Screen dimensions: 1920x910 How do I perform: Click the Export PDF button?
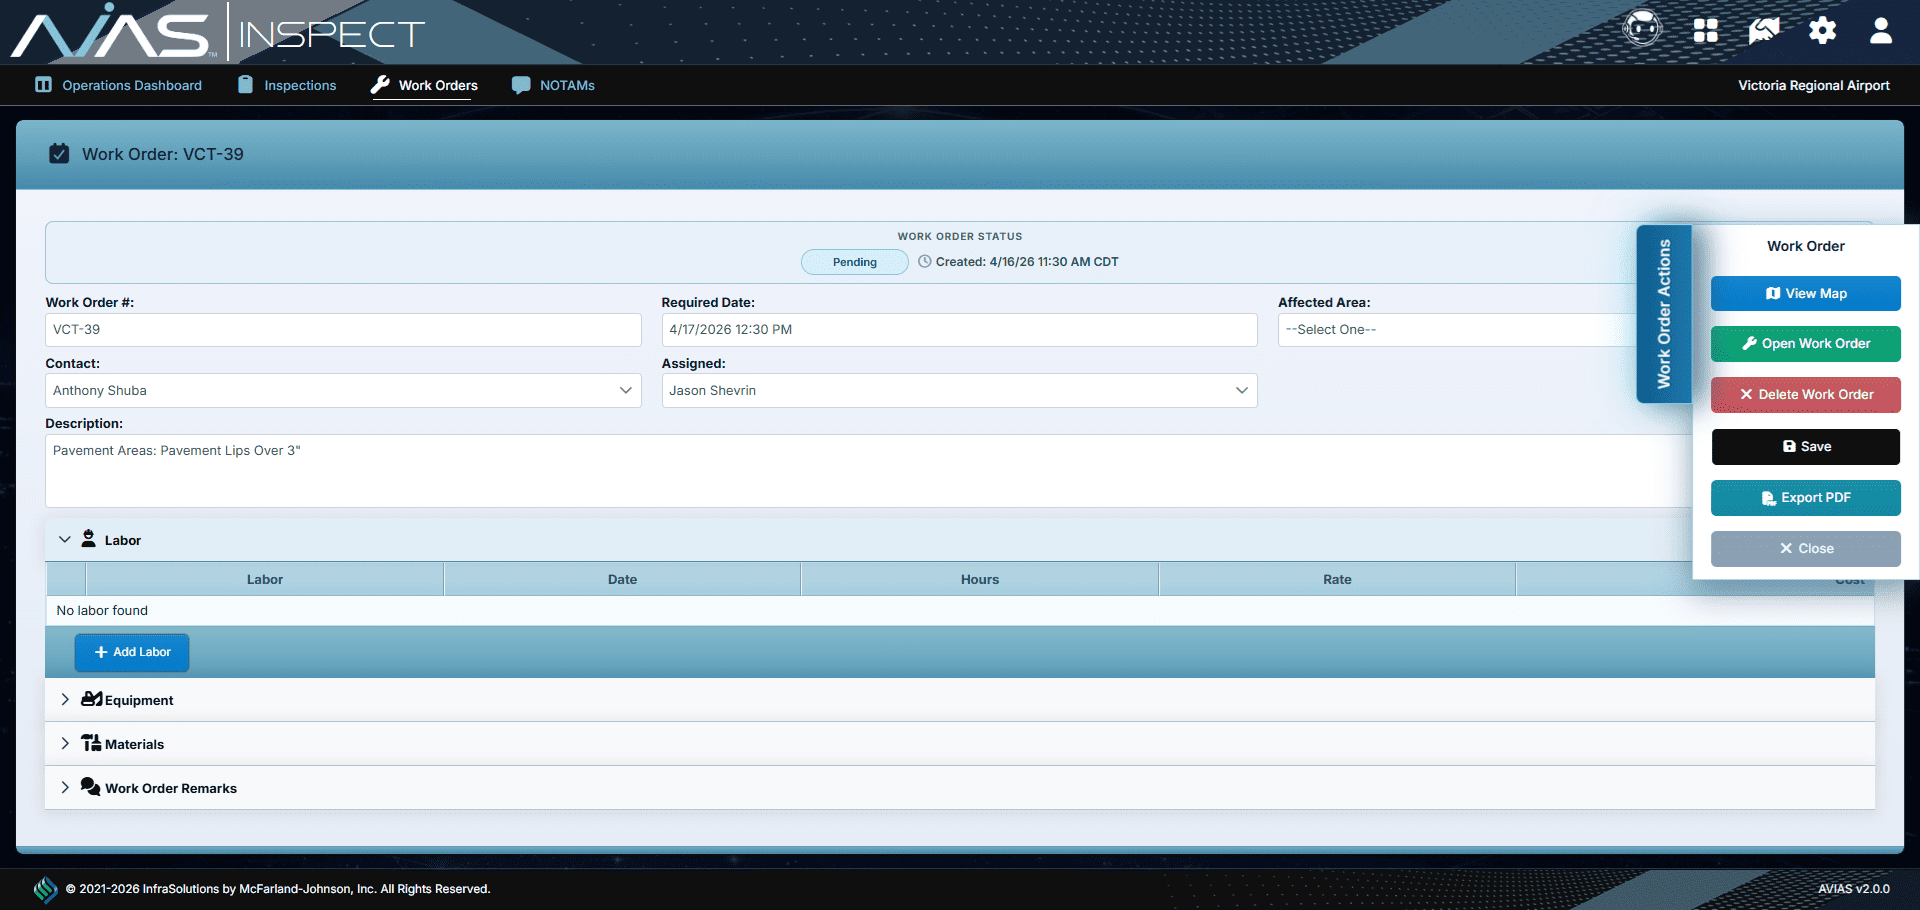1806,497
